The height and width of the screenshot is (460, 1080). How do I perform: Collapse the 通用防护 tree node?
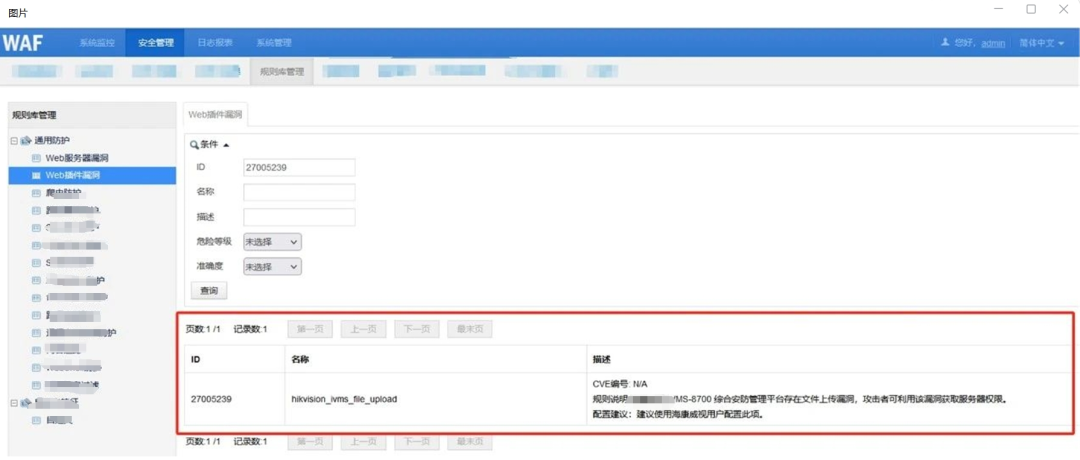14,140
